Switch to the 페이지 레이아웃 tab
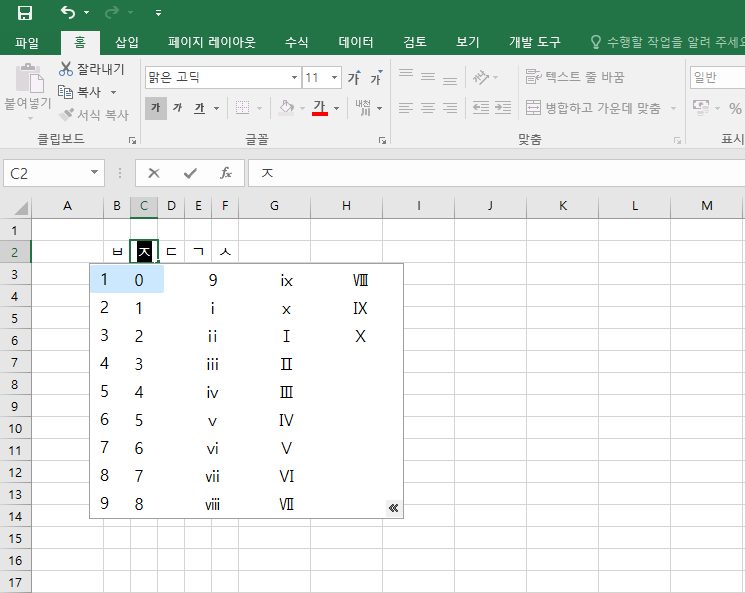Viewport: 745px width, 593px height. [211, 43]
